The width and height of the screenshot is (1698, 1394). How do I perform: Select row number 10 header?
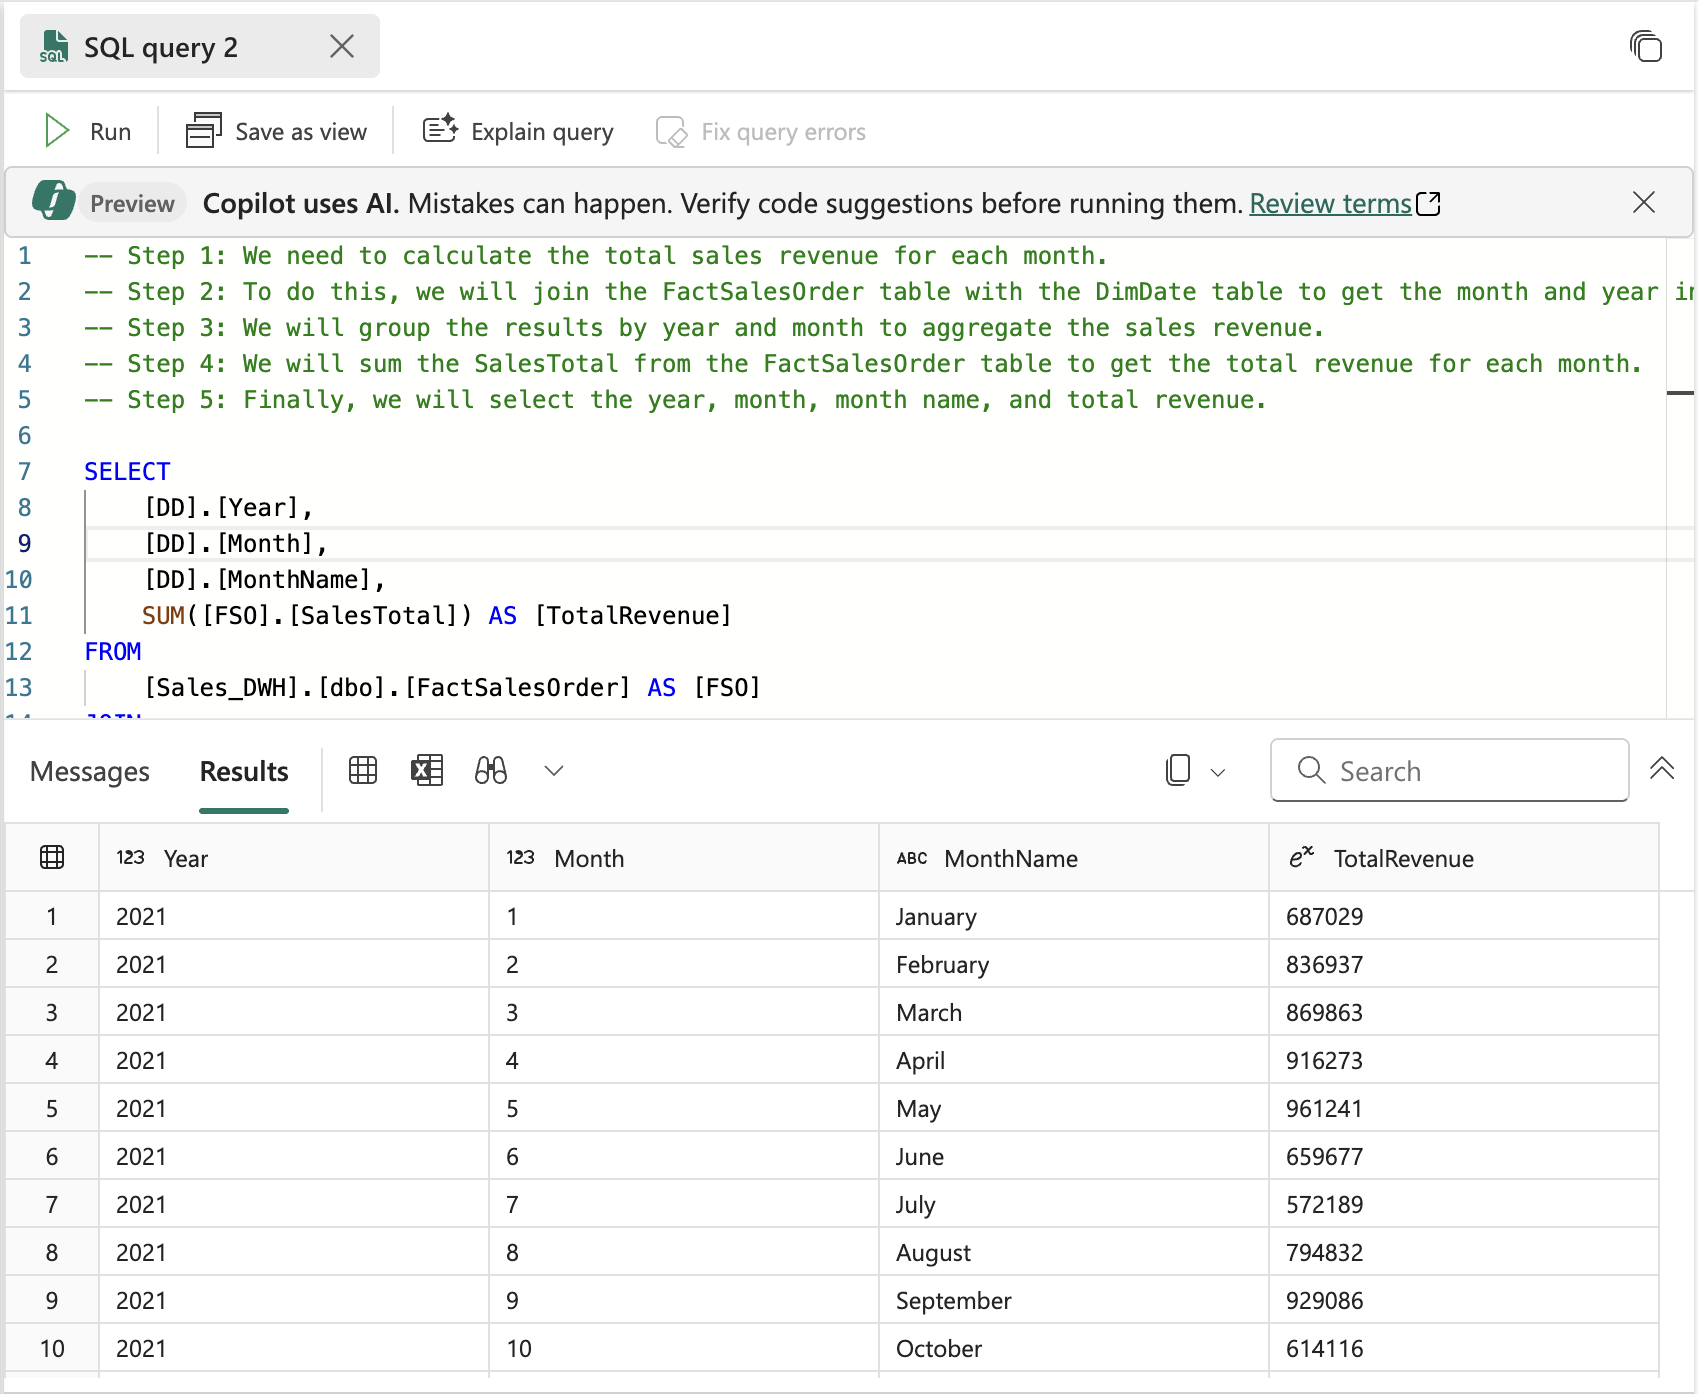point(52,1348)
